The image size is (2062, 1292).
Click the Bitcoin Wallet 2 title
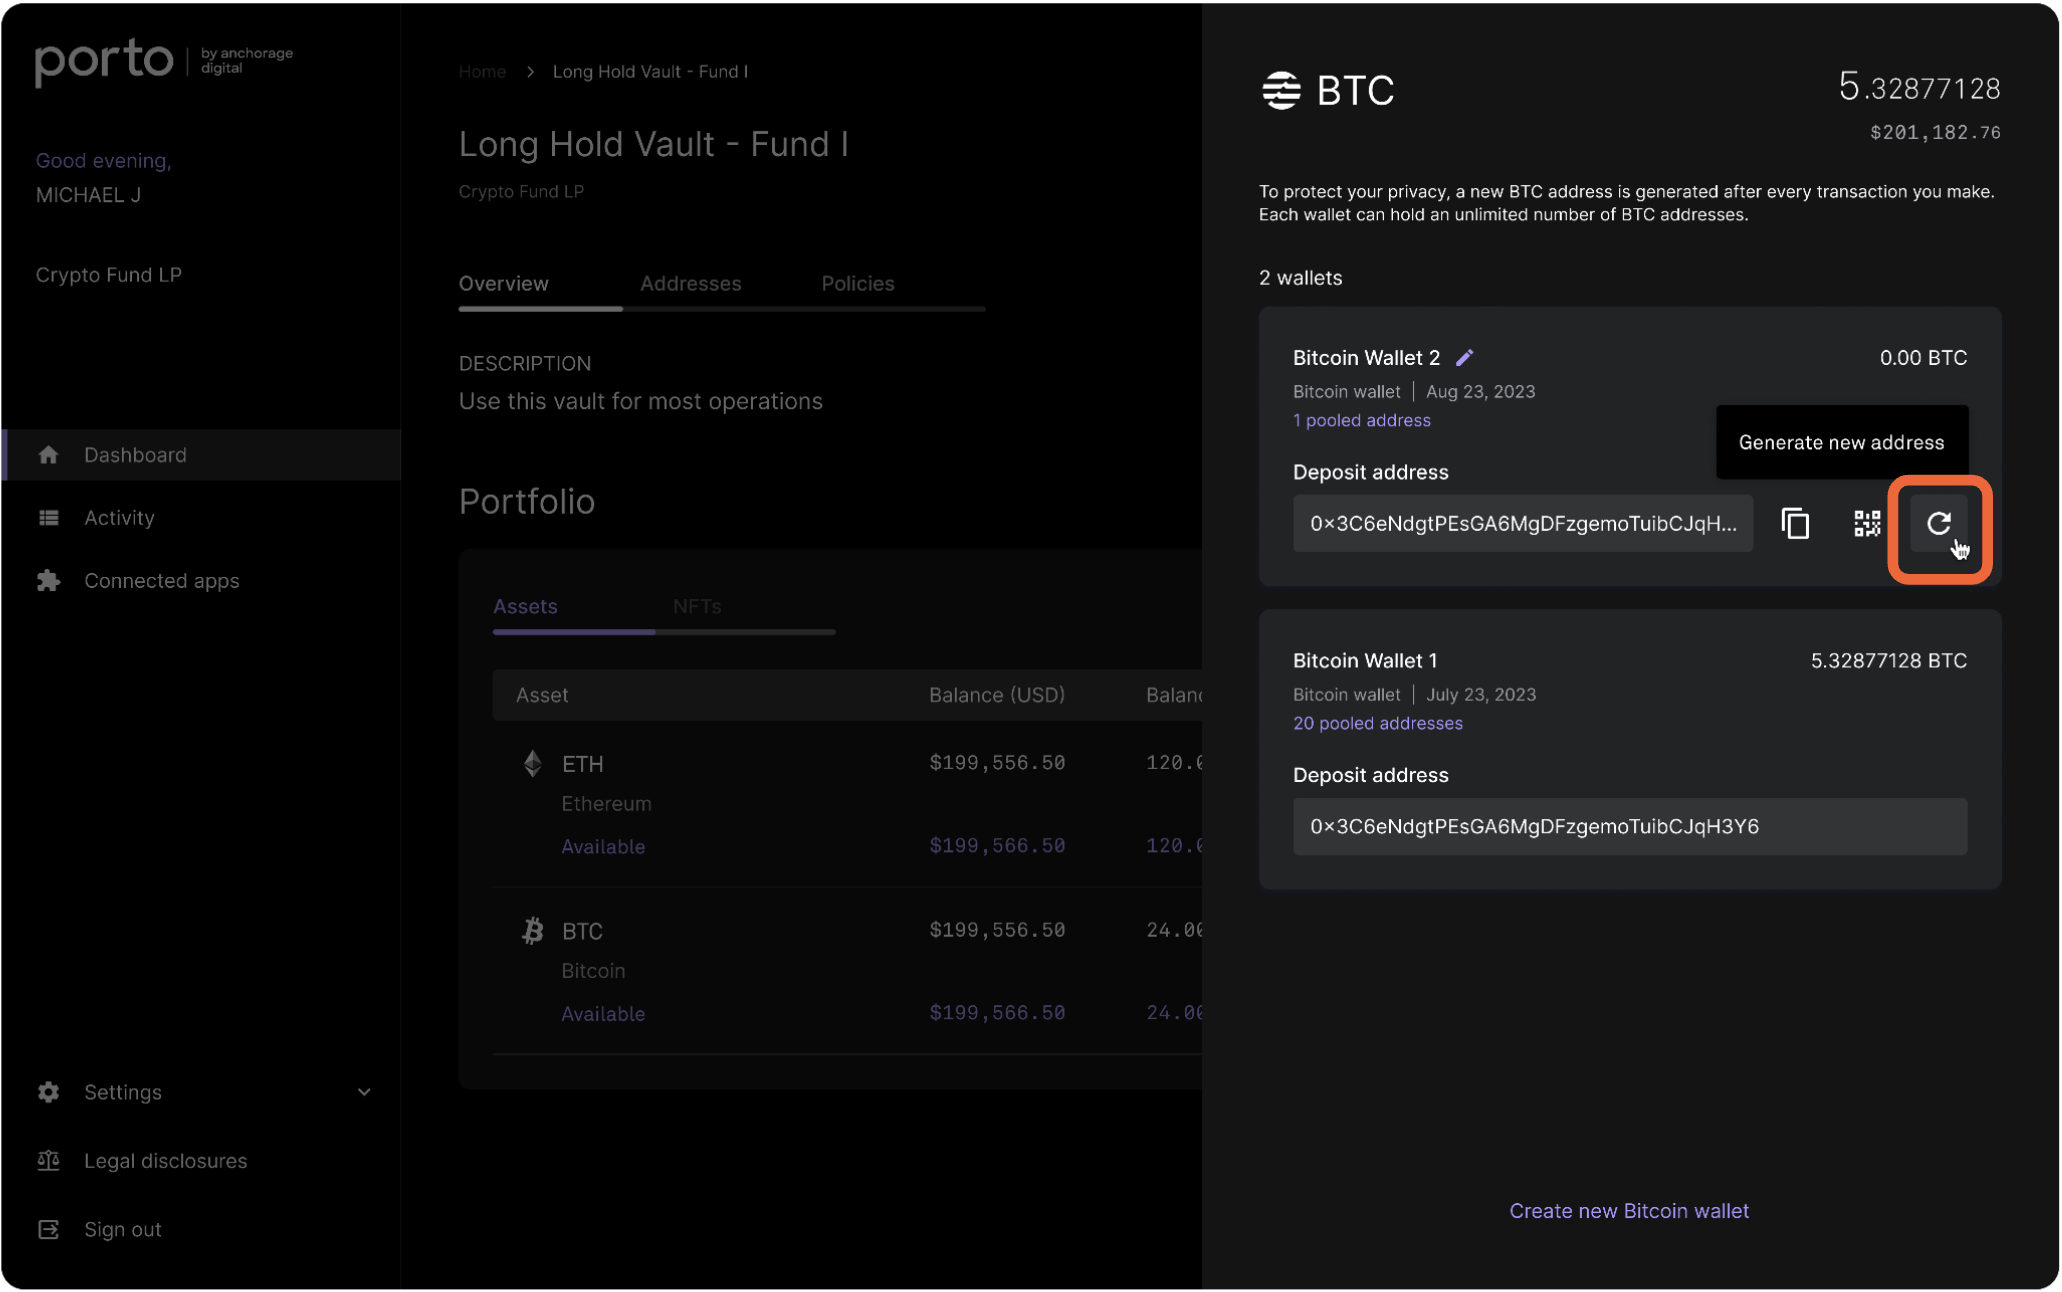[x=1367, y=358]
